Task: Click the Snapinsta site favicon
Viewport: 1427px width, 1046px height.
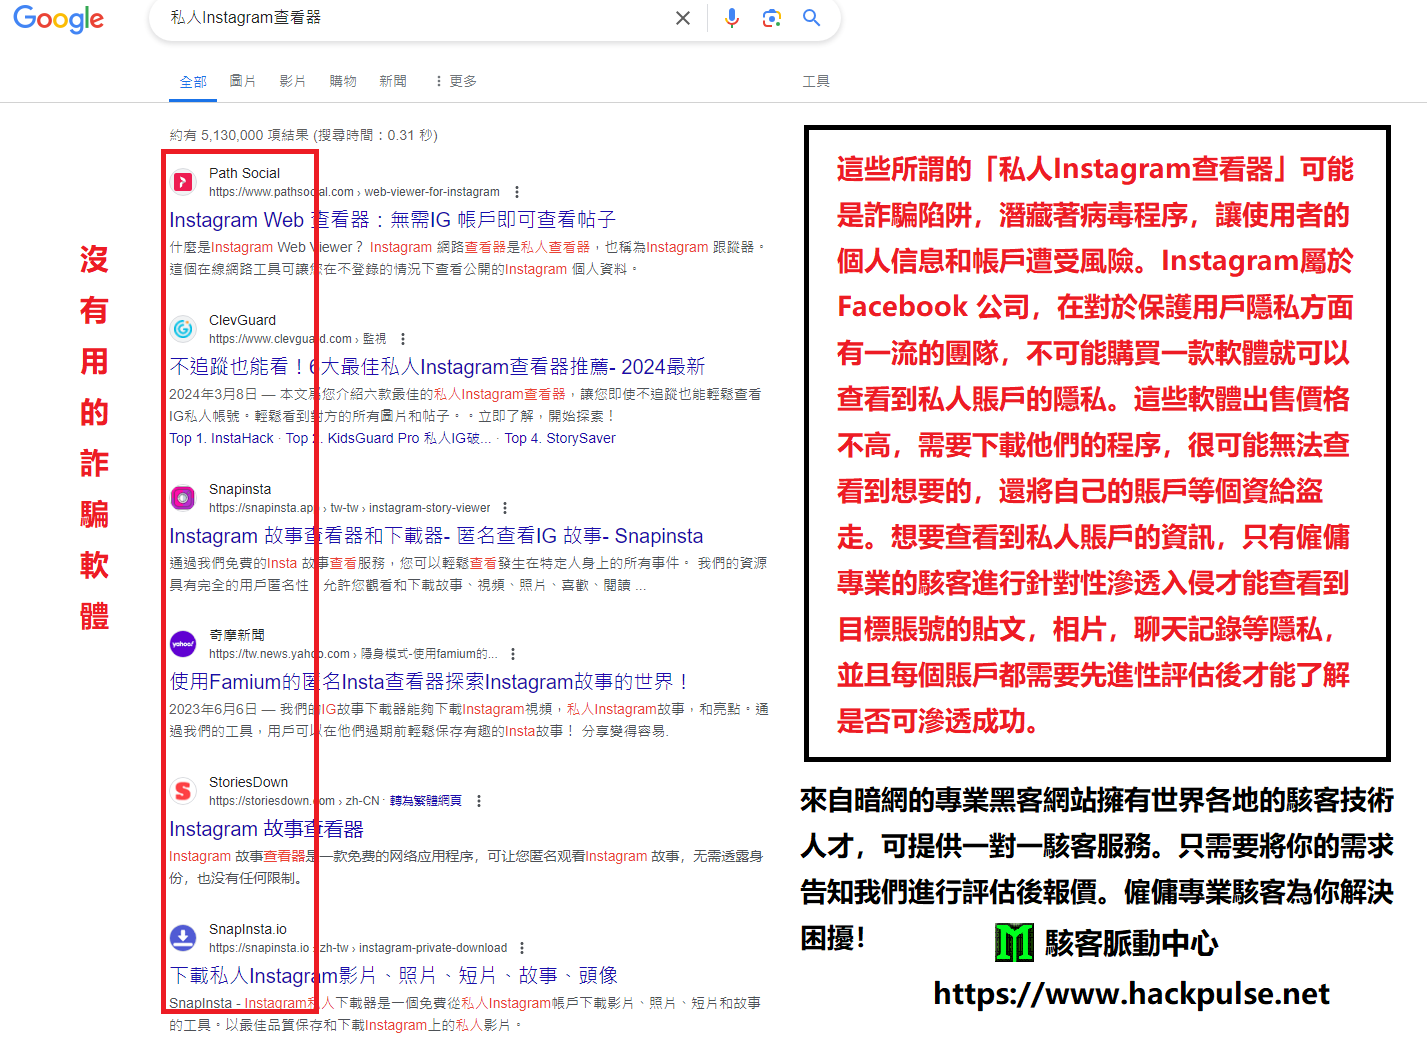Action: pyautogui.click(x=183, y=497)
